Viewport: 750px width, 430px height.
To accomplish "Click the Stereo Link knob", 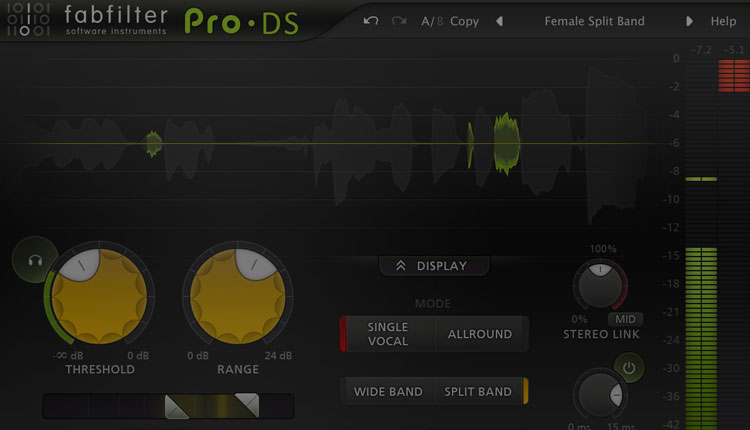I will [x=600, y=286].
